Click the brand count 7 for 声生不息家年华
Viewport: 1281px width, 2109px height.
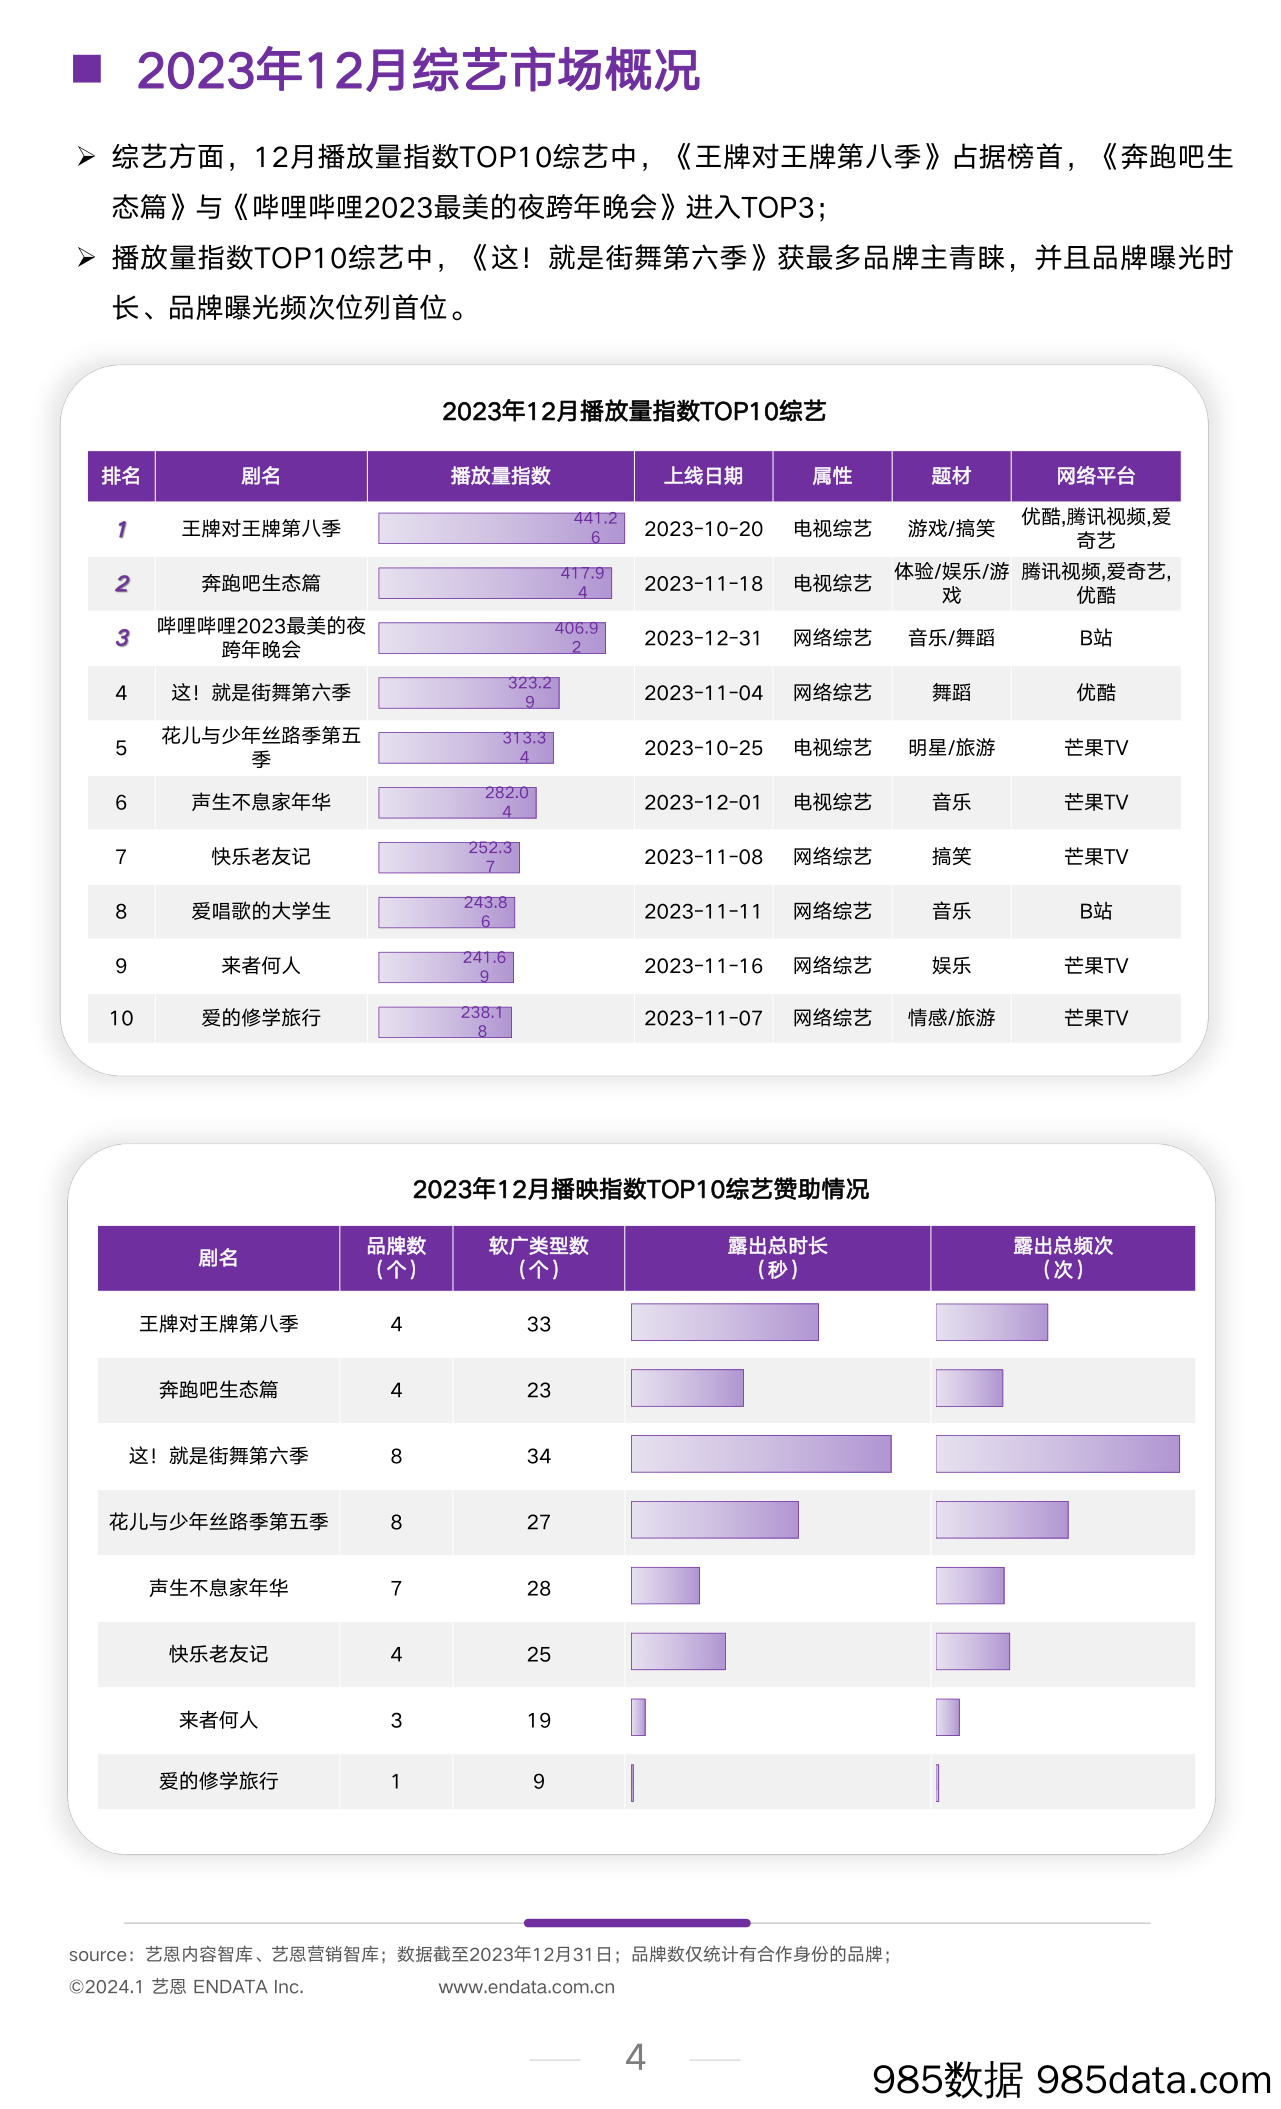(x=397, y=1588)
